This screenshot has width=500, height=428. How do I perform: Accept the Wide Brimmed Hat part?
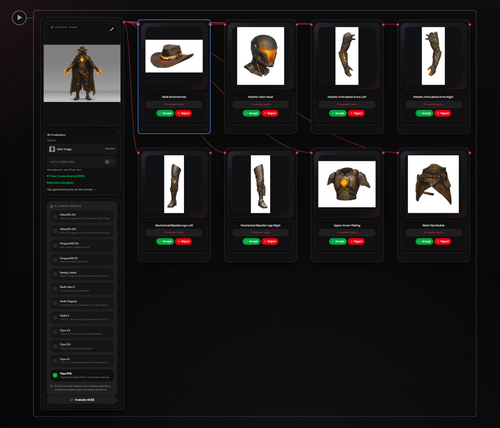point(165,113)
